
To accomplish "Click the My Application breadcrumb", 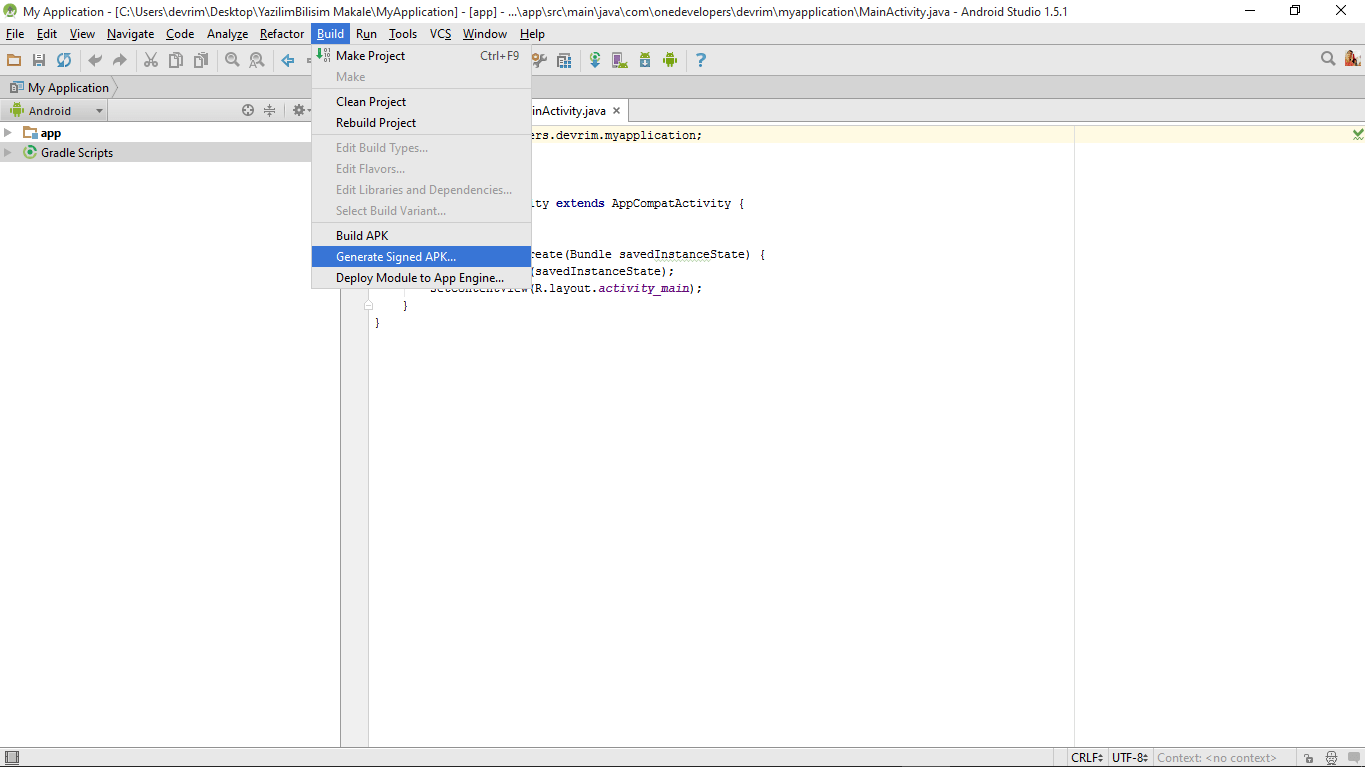I will (67, 88).
